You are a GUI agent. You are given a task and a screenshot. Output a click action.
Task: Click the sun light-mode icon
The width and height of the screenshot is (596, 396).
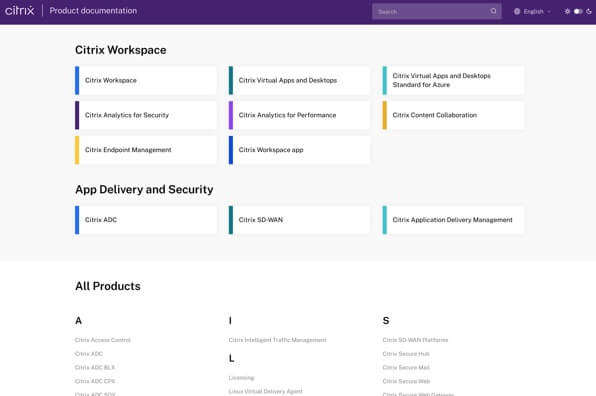567,11
